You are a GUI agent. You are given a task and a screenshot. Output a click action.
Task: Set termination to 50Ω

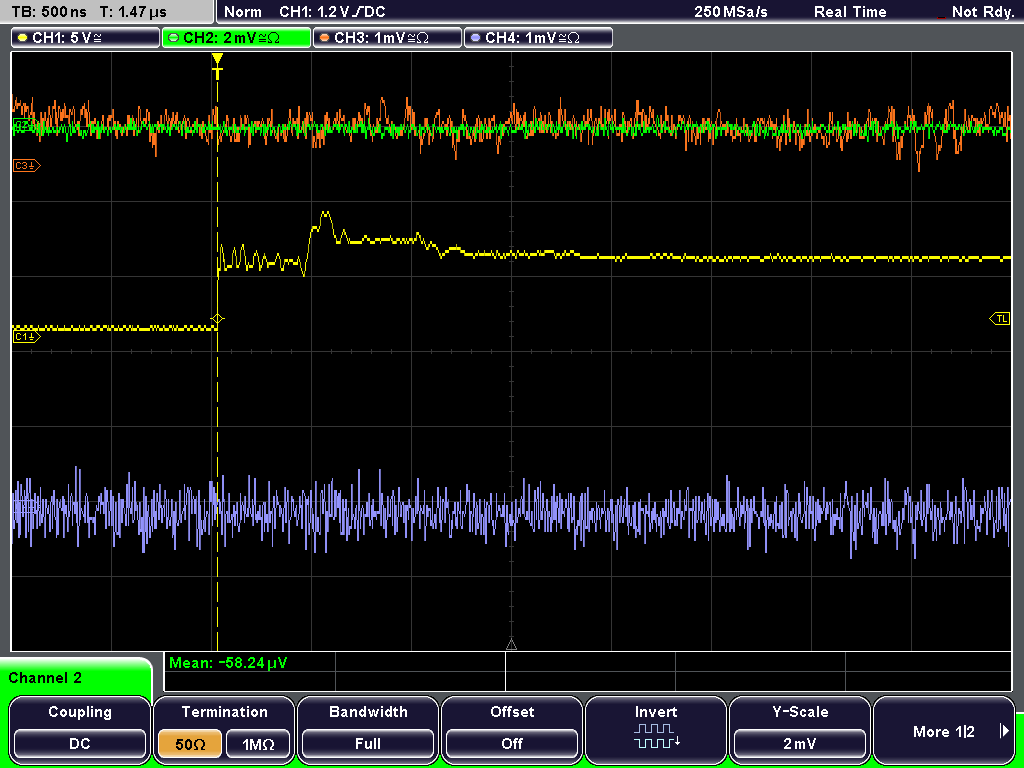(190, 744)
